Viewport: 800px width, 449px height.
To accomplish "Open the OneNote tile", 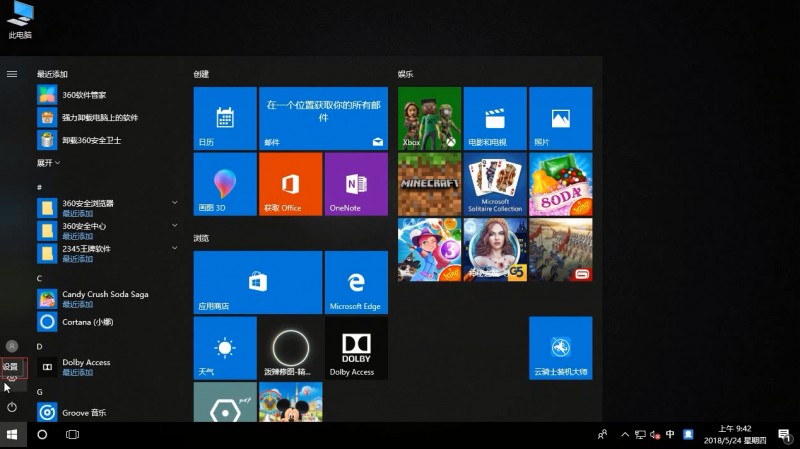I will point(356,184).
